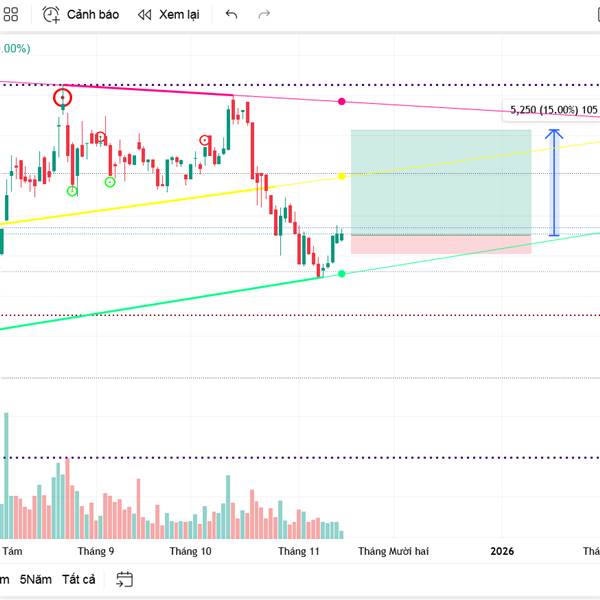Screen dimensions: 600x600
Task: Select the green trendline anchor dot
Action: point(342,274)
